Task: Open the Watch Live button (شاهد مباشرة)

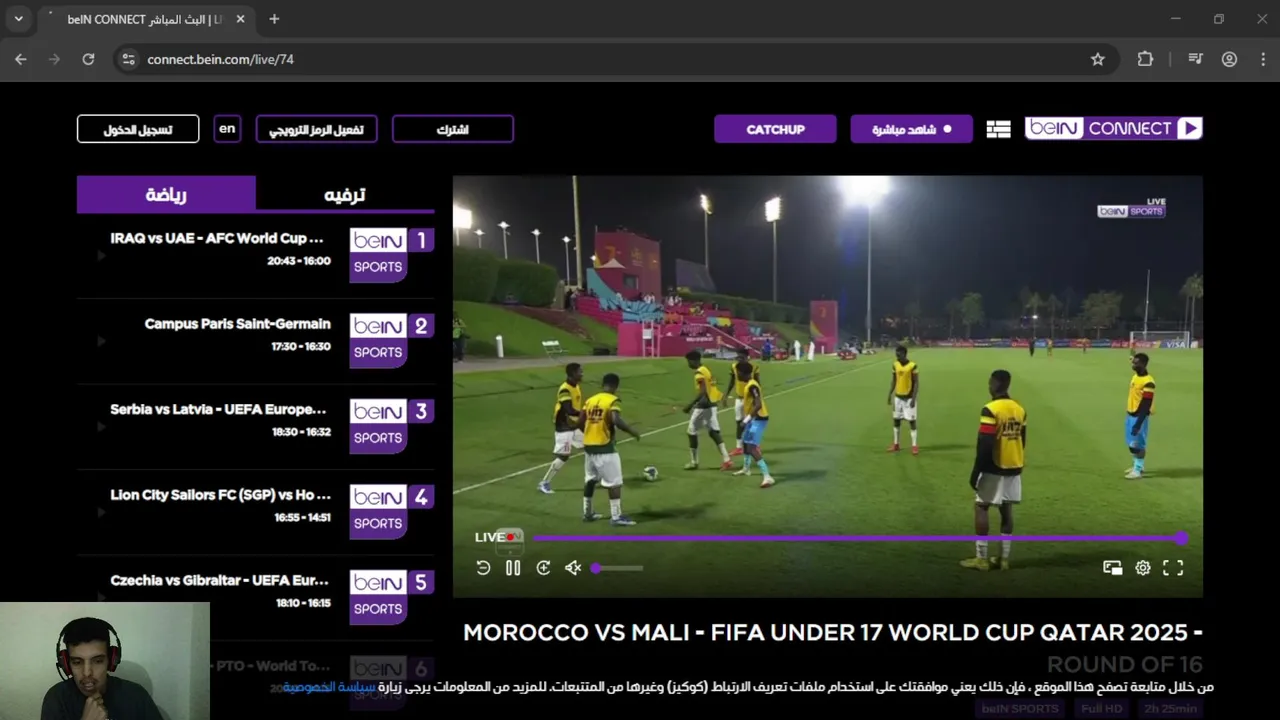Action: coord(911,129)
